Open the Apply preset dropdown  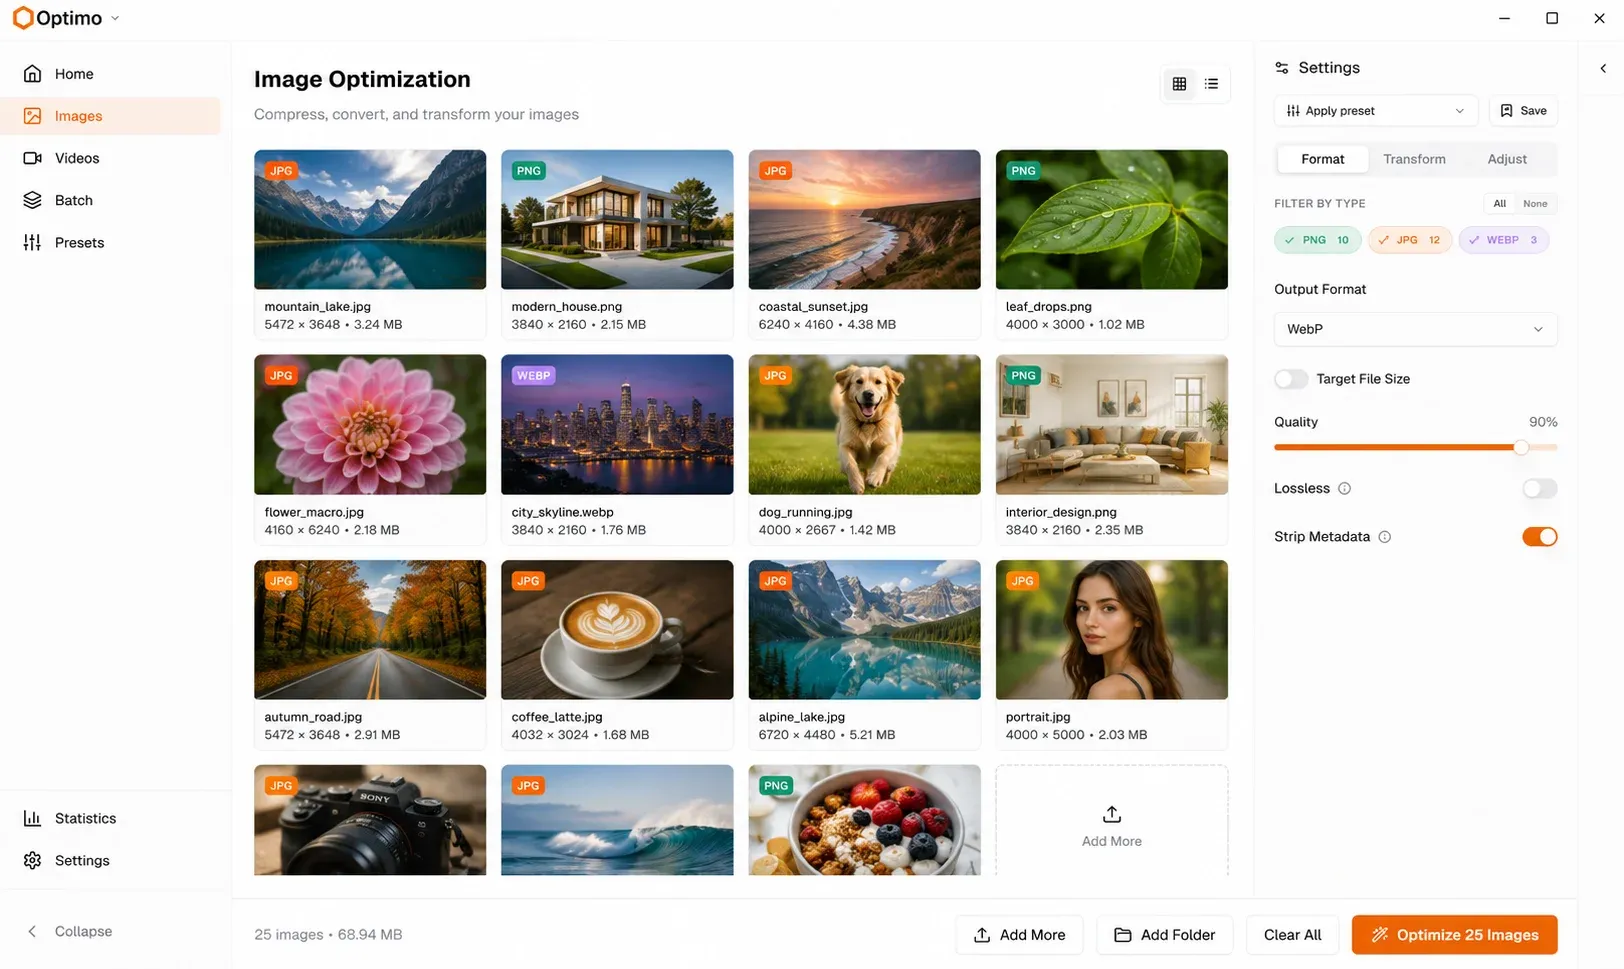tap(1376, 111)
